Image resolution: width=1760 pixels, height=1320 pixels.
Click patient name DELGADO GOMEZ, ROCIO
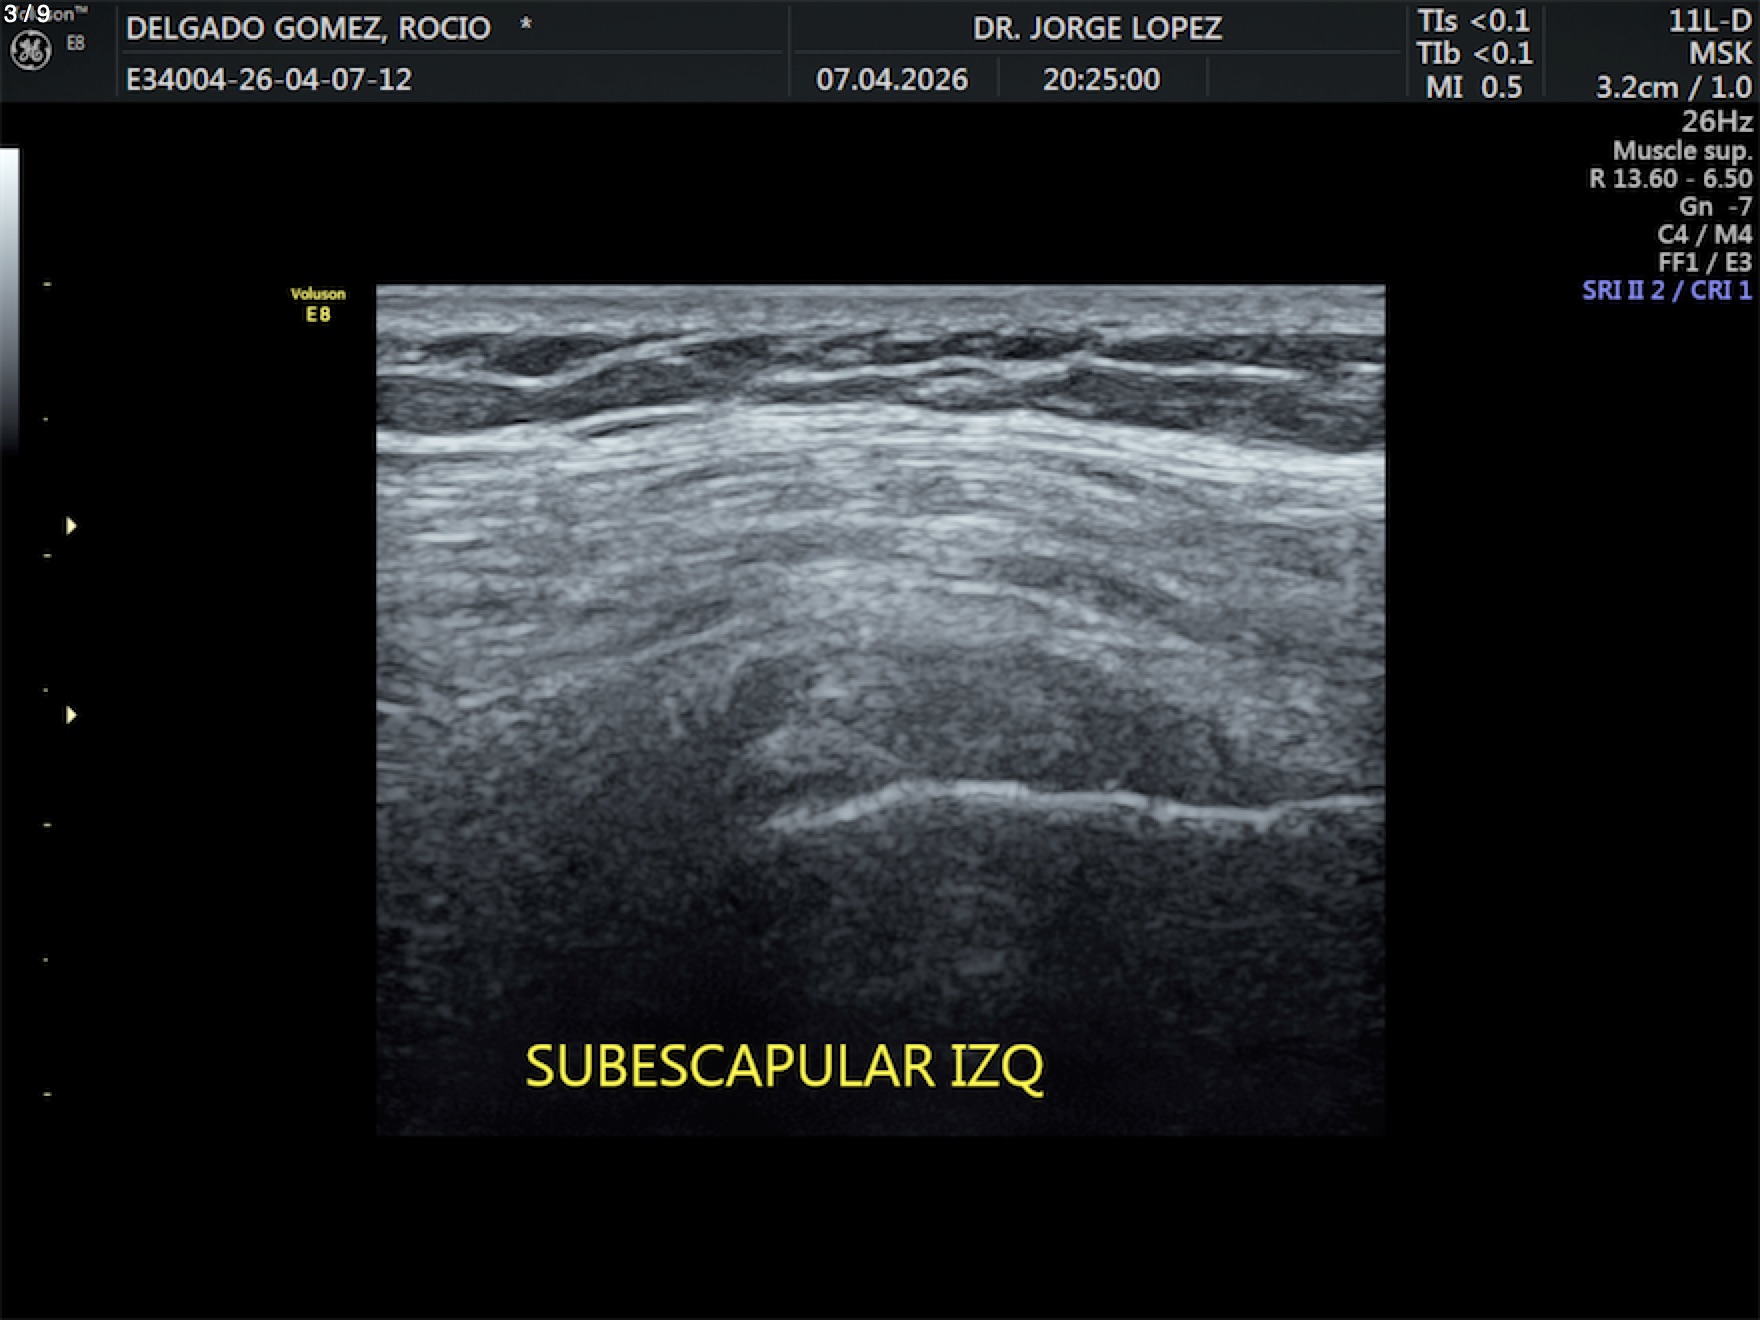click(x=308, y=28)
